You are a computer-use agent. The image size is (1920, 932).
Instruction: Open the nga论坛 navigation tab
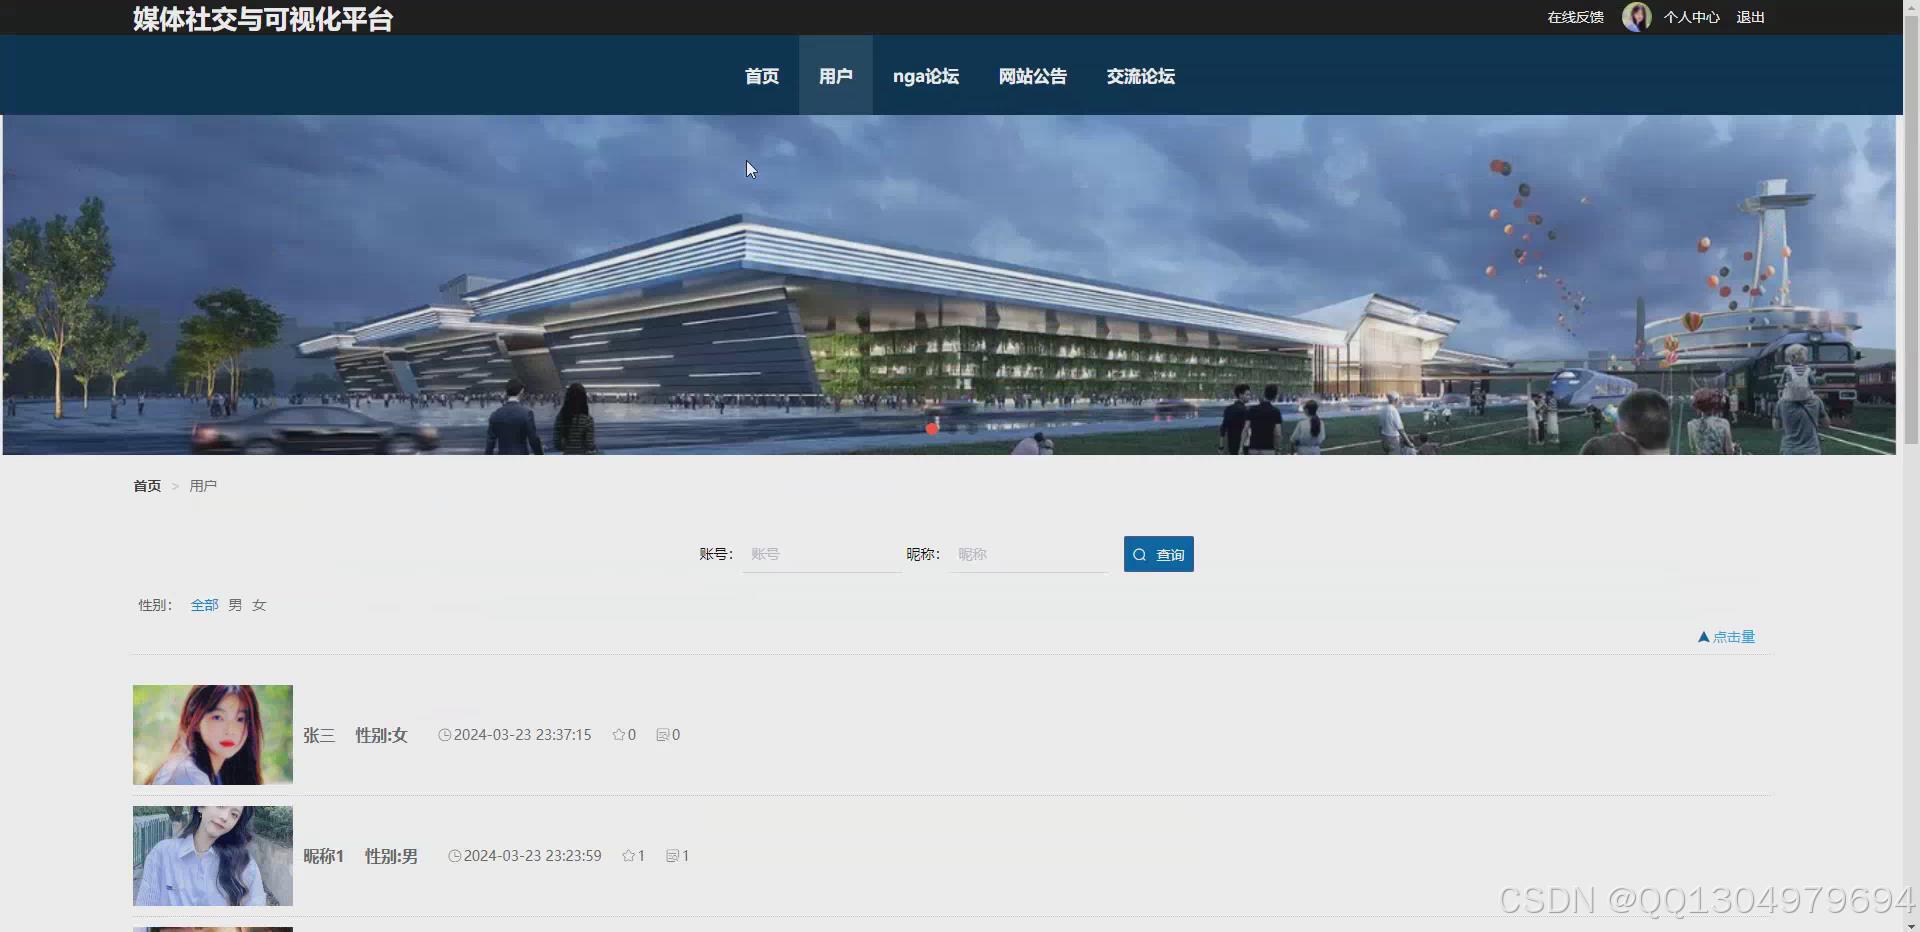925,76
